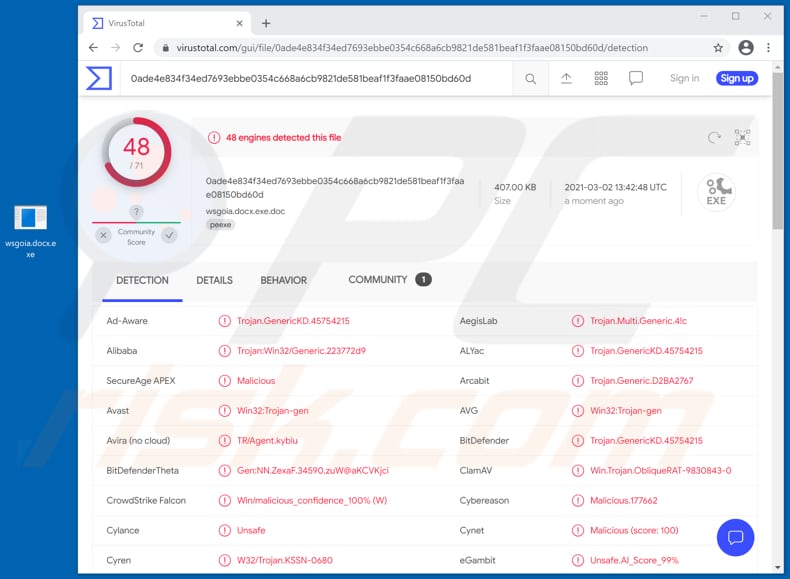Click the Sign in link
The height and width of the screenshot is (579, 790).
click(684, 78)
